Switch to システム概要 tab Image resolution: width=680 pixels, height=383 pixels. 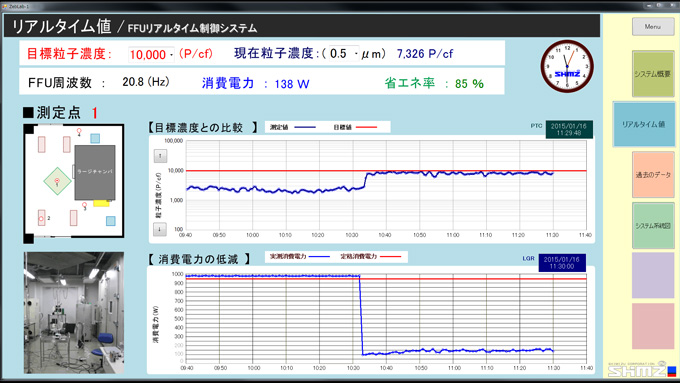pyautogui.click(x=653, y=74)
